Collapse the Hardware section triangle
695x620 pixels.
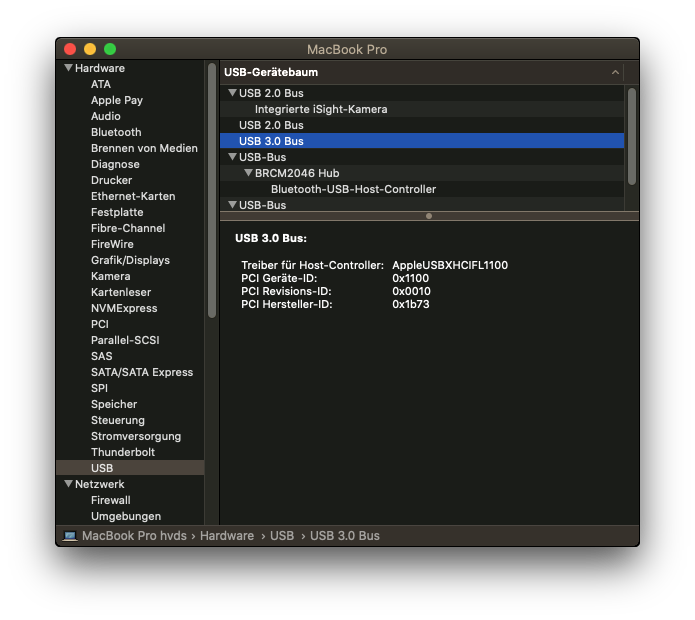(x=68, y=68)
